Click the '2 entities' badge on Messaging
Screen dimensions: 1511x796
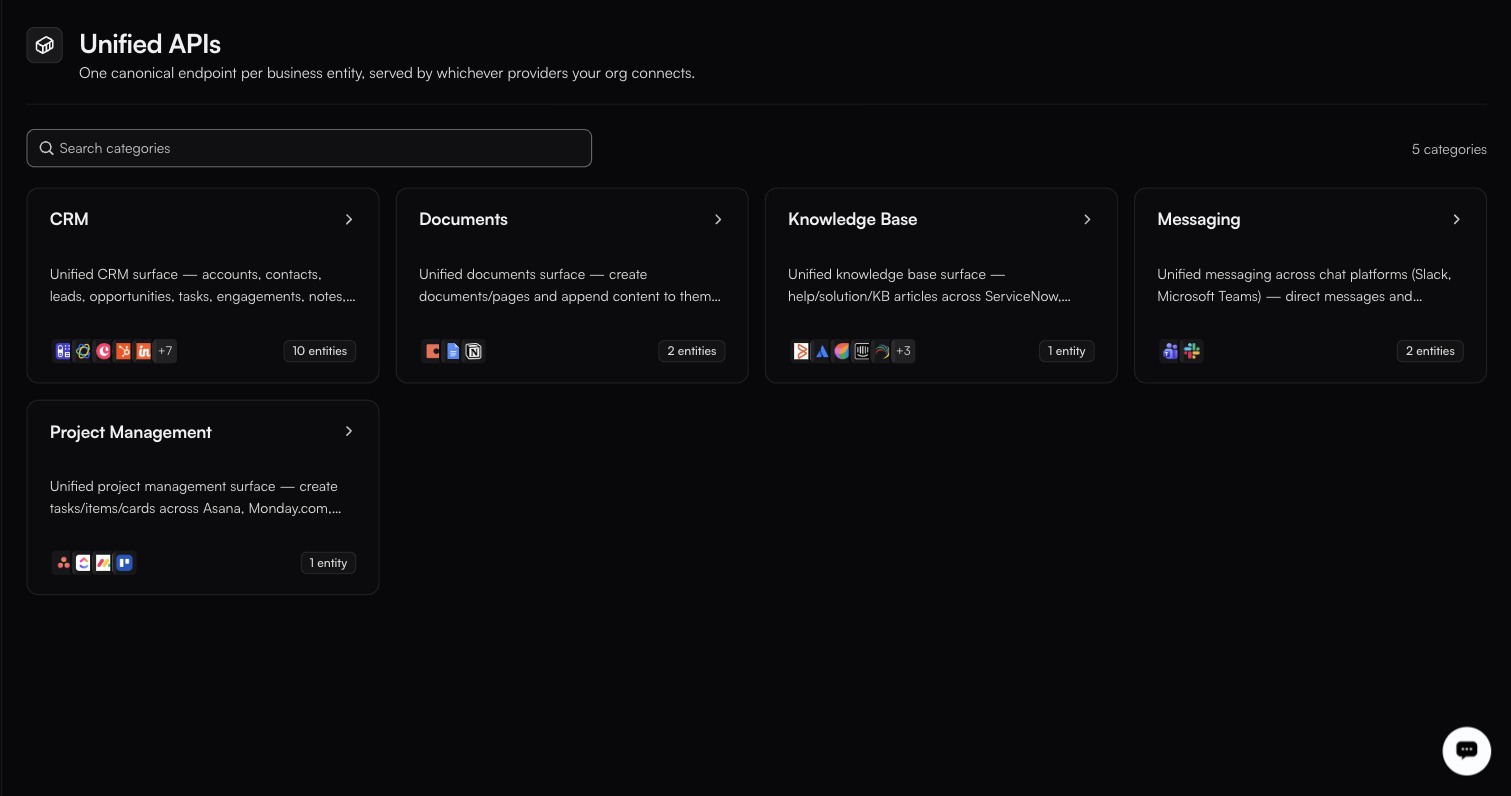1430,351
